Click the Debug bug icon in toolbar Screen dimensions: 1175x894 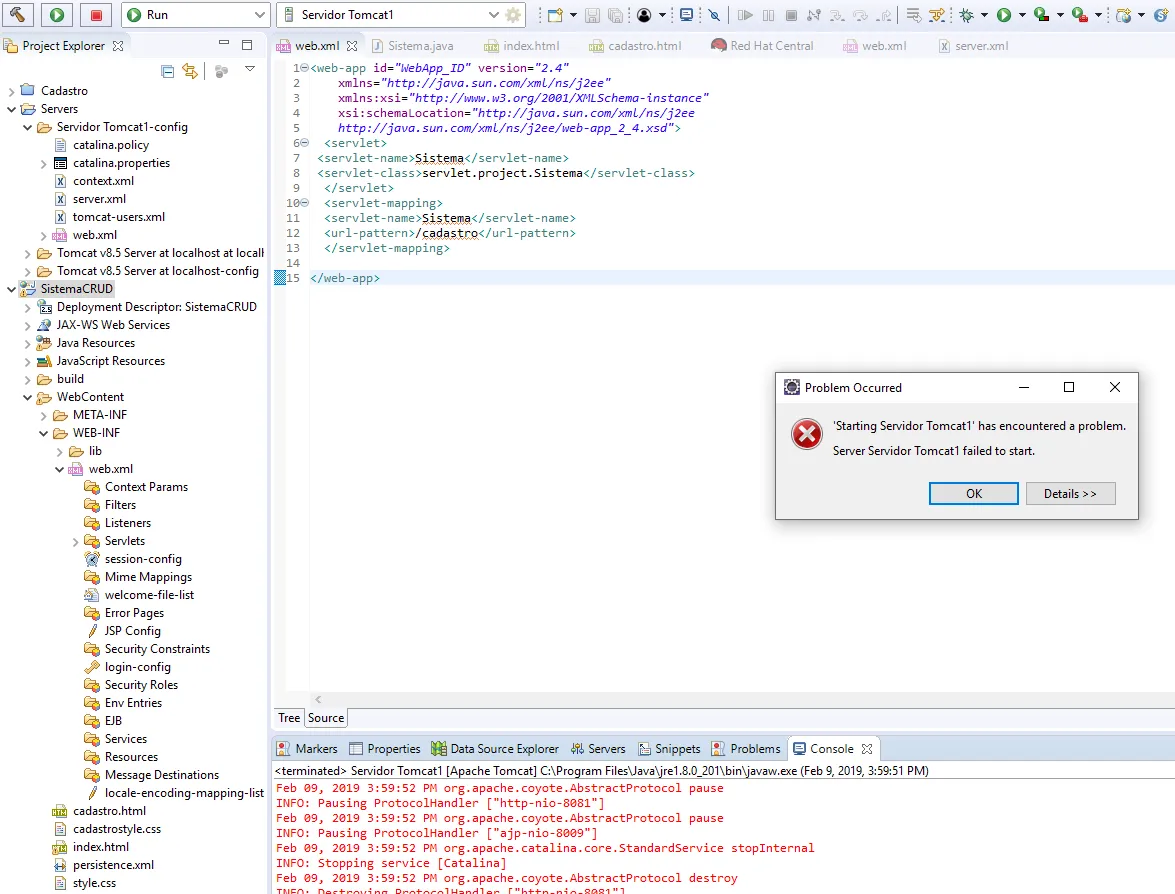[966, 15]
